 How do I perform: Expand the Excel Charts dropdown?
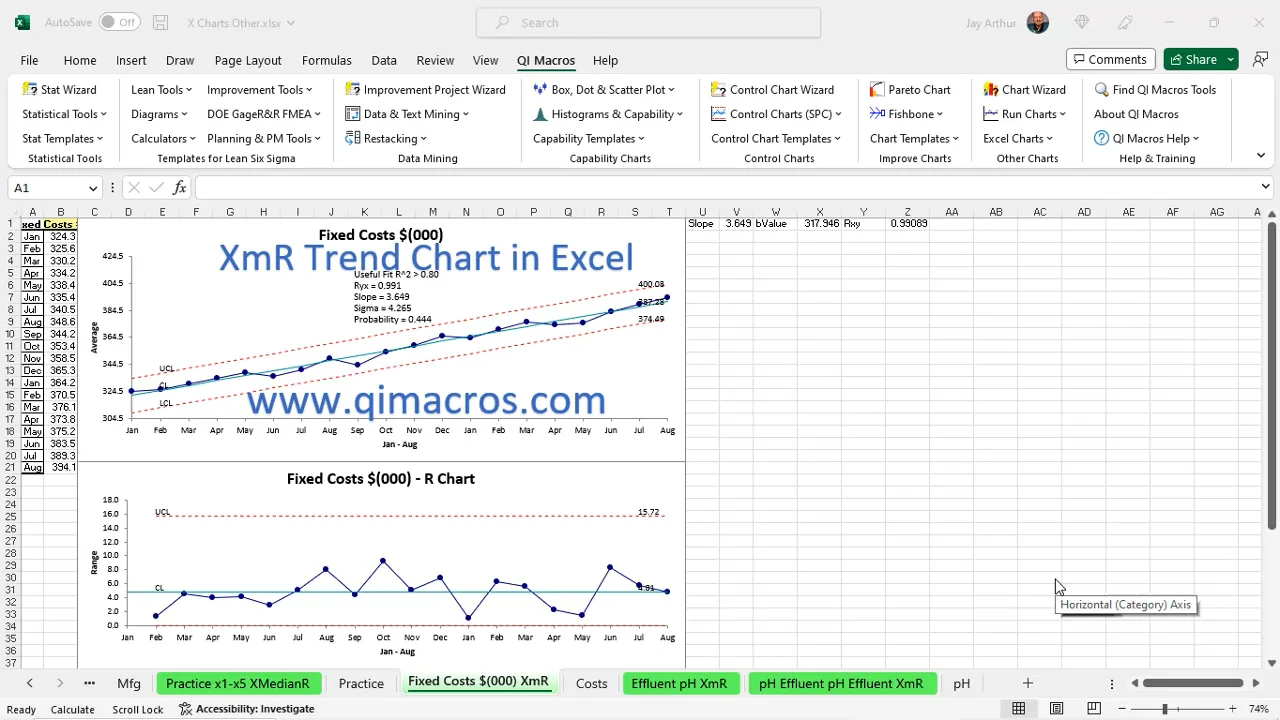tap(1018, 139)
